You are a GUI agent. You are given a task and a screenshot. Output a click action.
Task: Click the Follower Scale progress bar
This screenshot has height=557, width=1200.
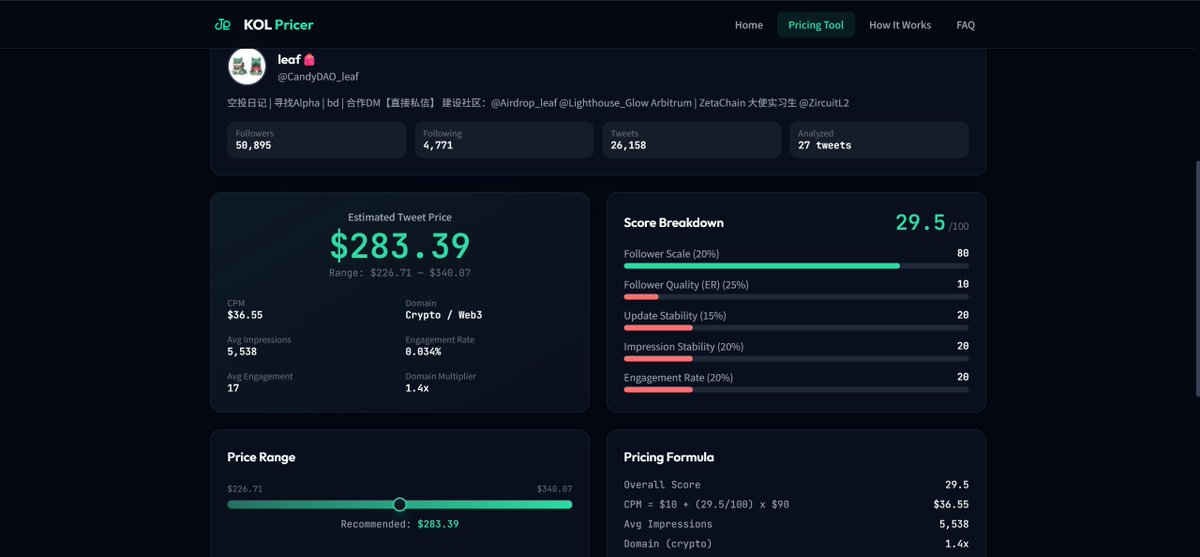tap(796, 266)
